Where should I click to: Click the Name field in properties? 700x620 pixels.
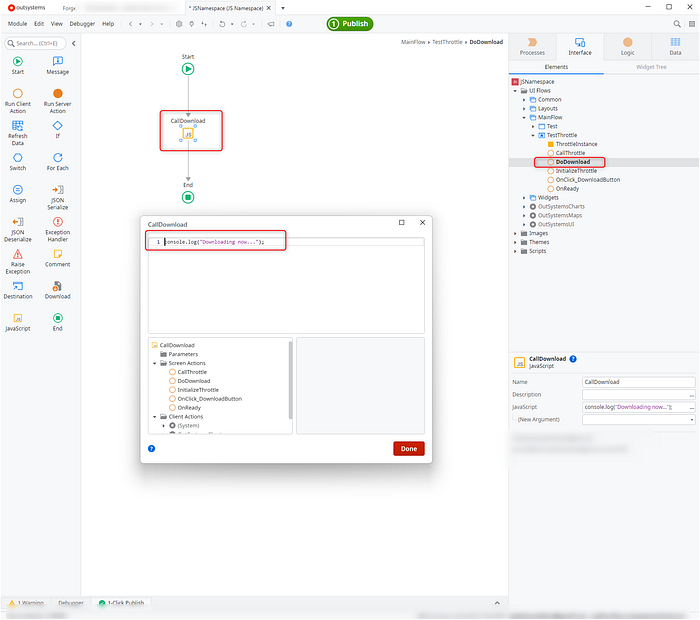pyautogui.click(x=638, y=382)
